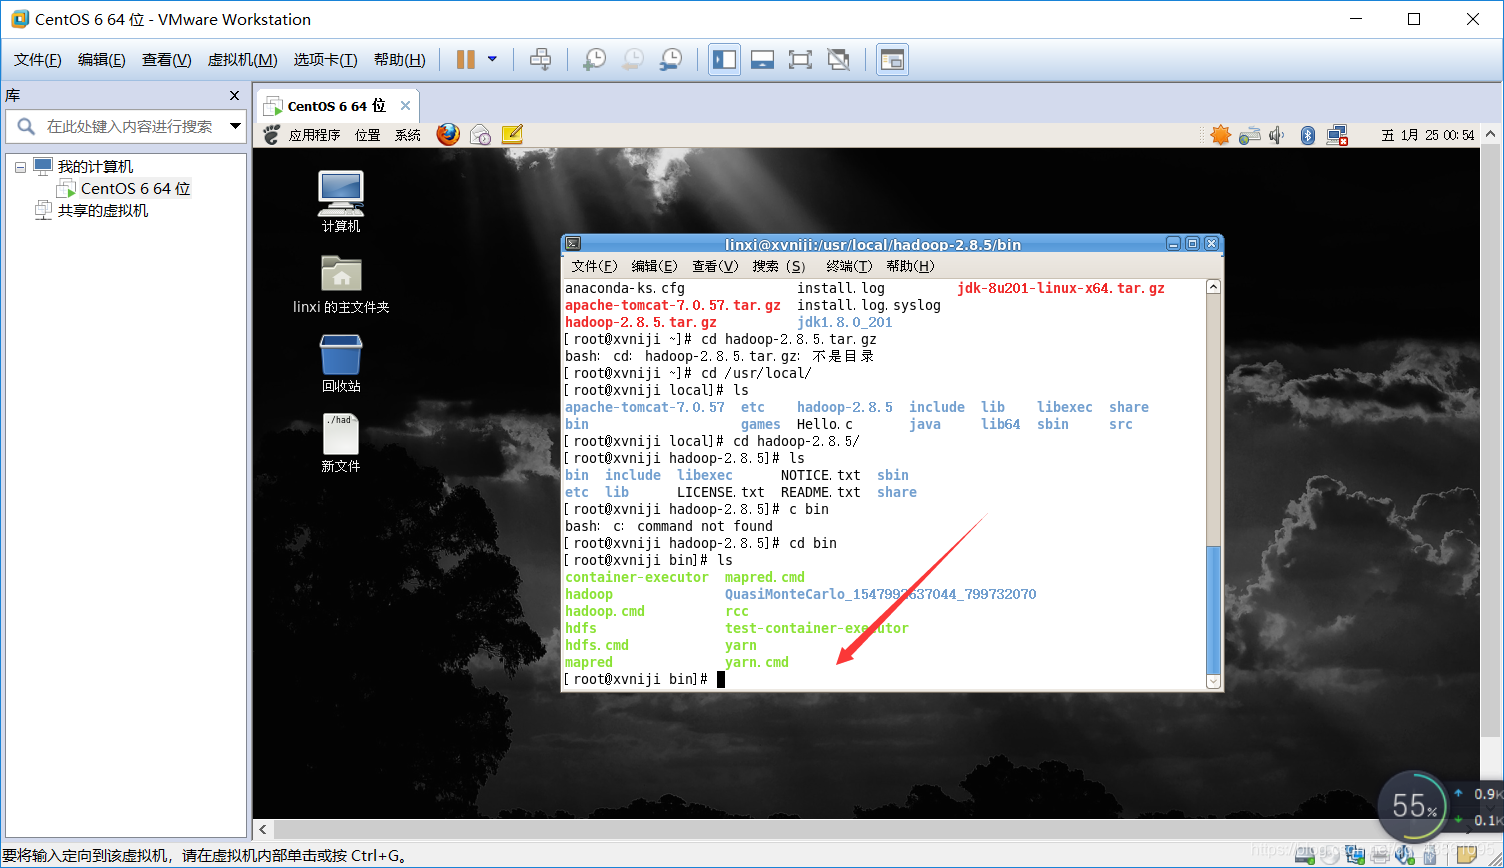Open VMware 查看(V) menu
This screenshot has width=1504, height=868.
(x=166, y=60)
